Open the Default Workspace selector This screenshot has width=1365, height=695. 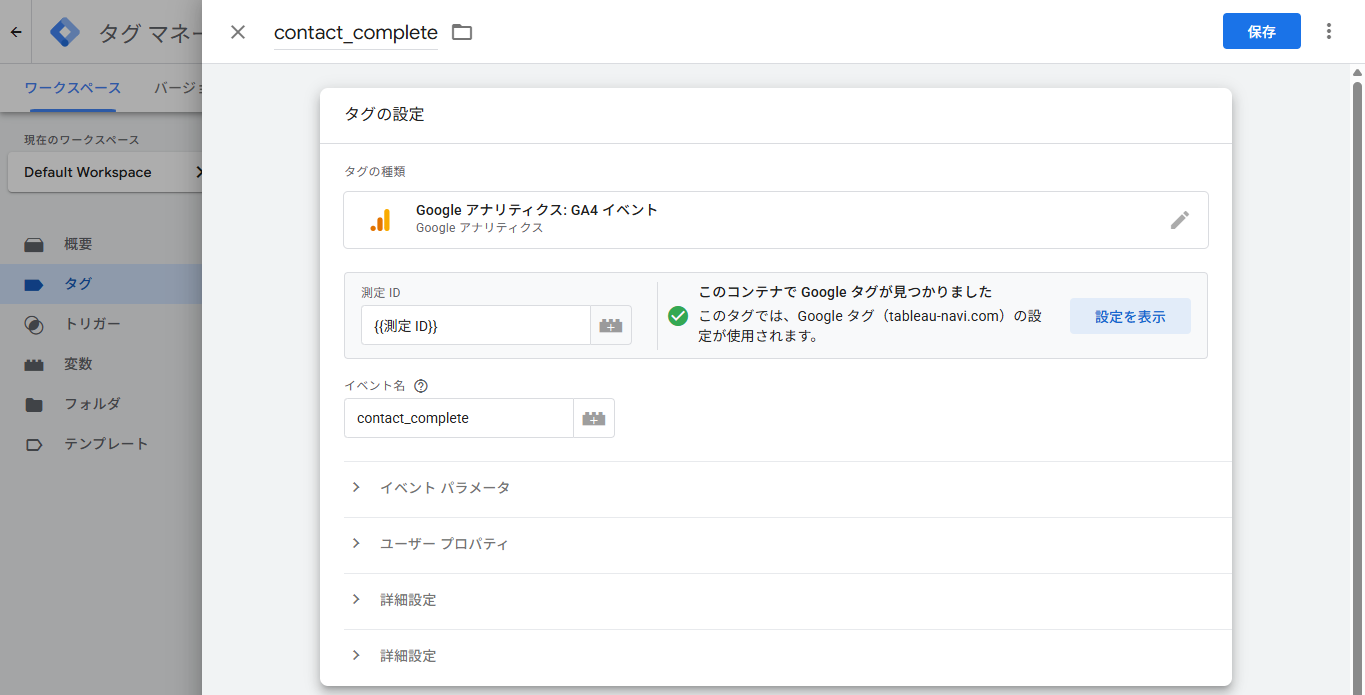click(105, 172)
